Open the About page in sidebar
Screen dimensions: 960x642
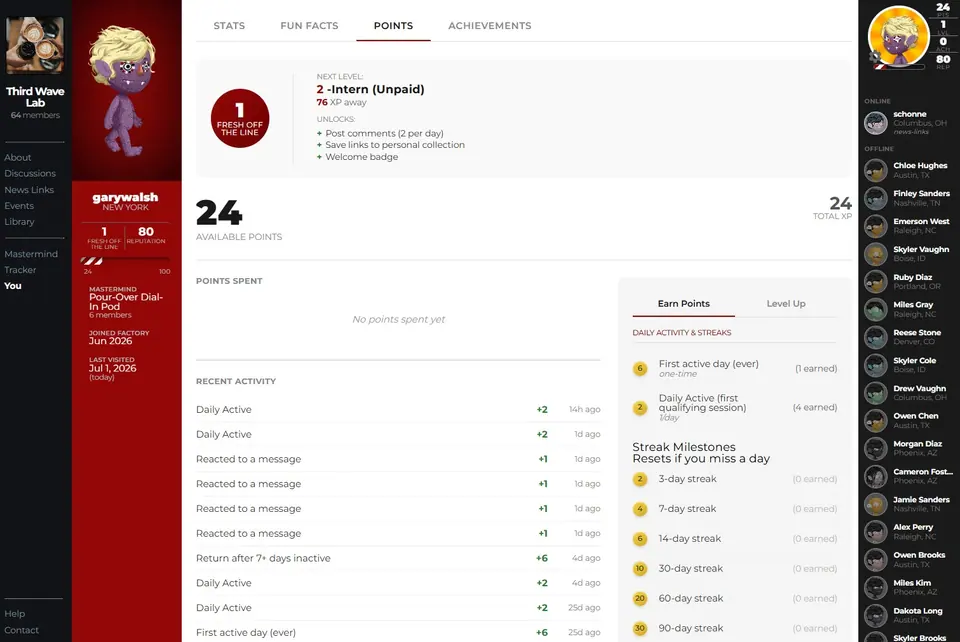click(x=18, y=157)
